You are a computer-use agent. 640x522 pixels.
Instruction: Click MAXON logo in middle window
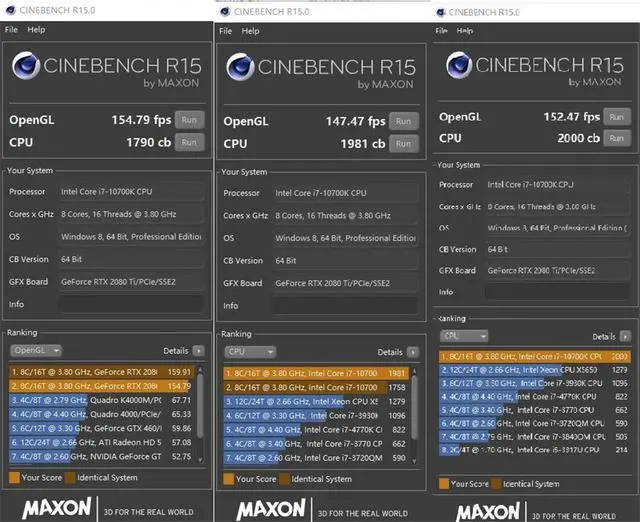[x=271, y=510]
